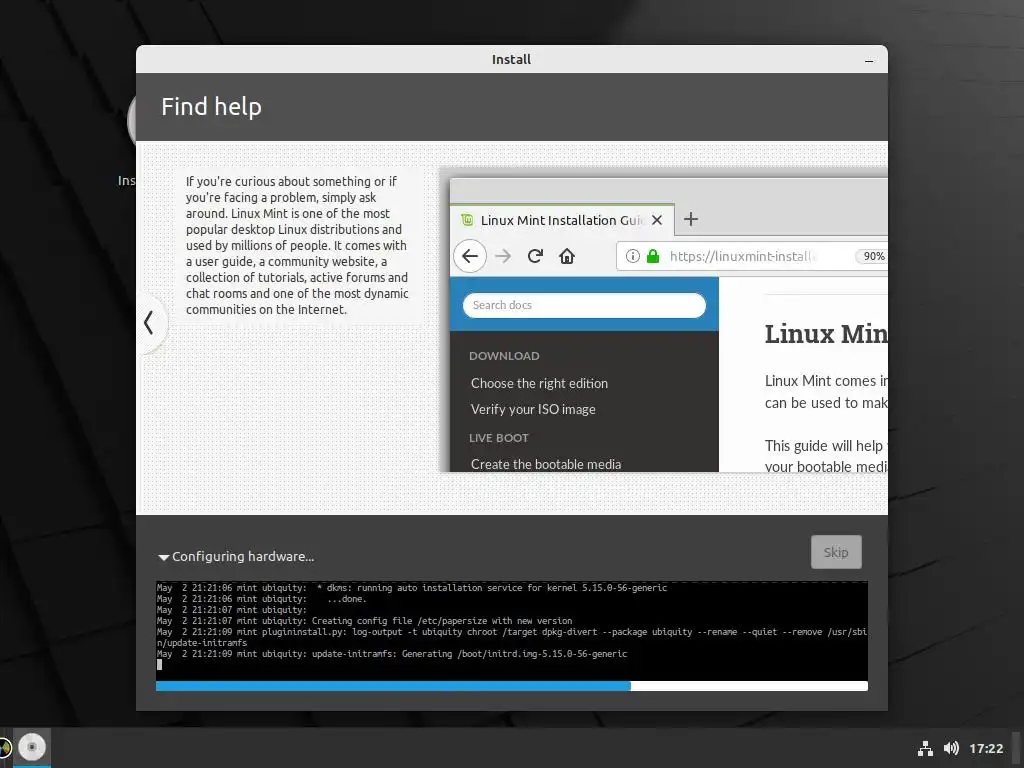Click the https://linuxmint-install address field
Screen dimensions: 1024x768
point(751,256)
